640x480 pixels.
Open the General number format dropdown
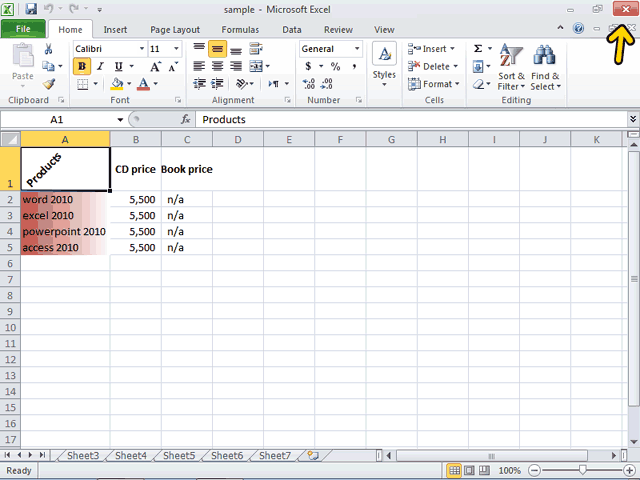coord(357,49)
